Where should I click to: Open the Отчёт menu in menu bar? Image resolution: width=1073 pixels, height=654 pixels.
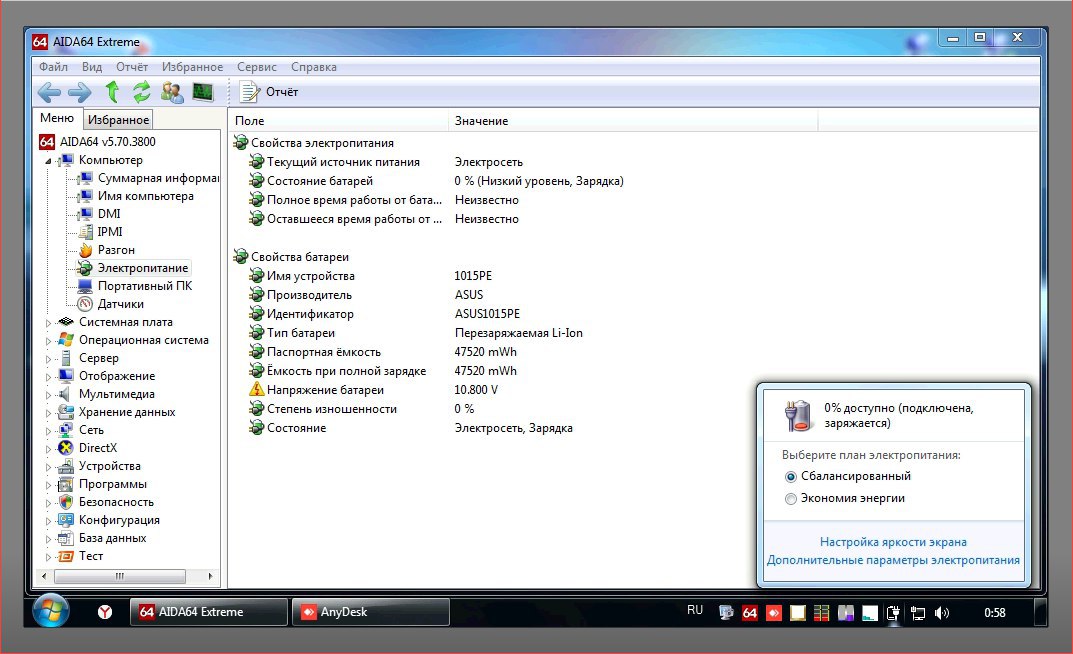tap(132, 67)
